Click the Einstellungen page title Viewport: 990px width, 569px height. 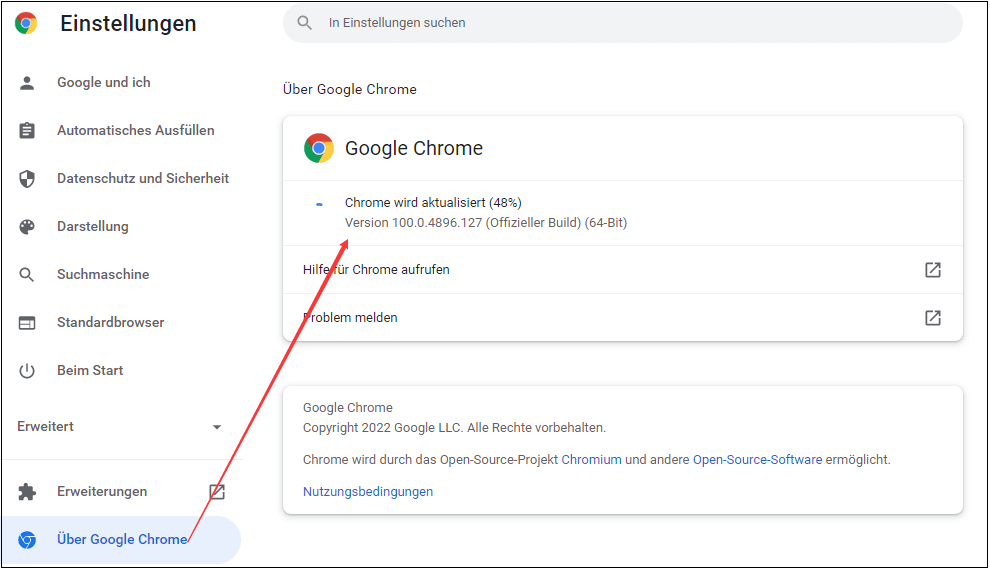[x=128, y=23]
